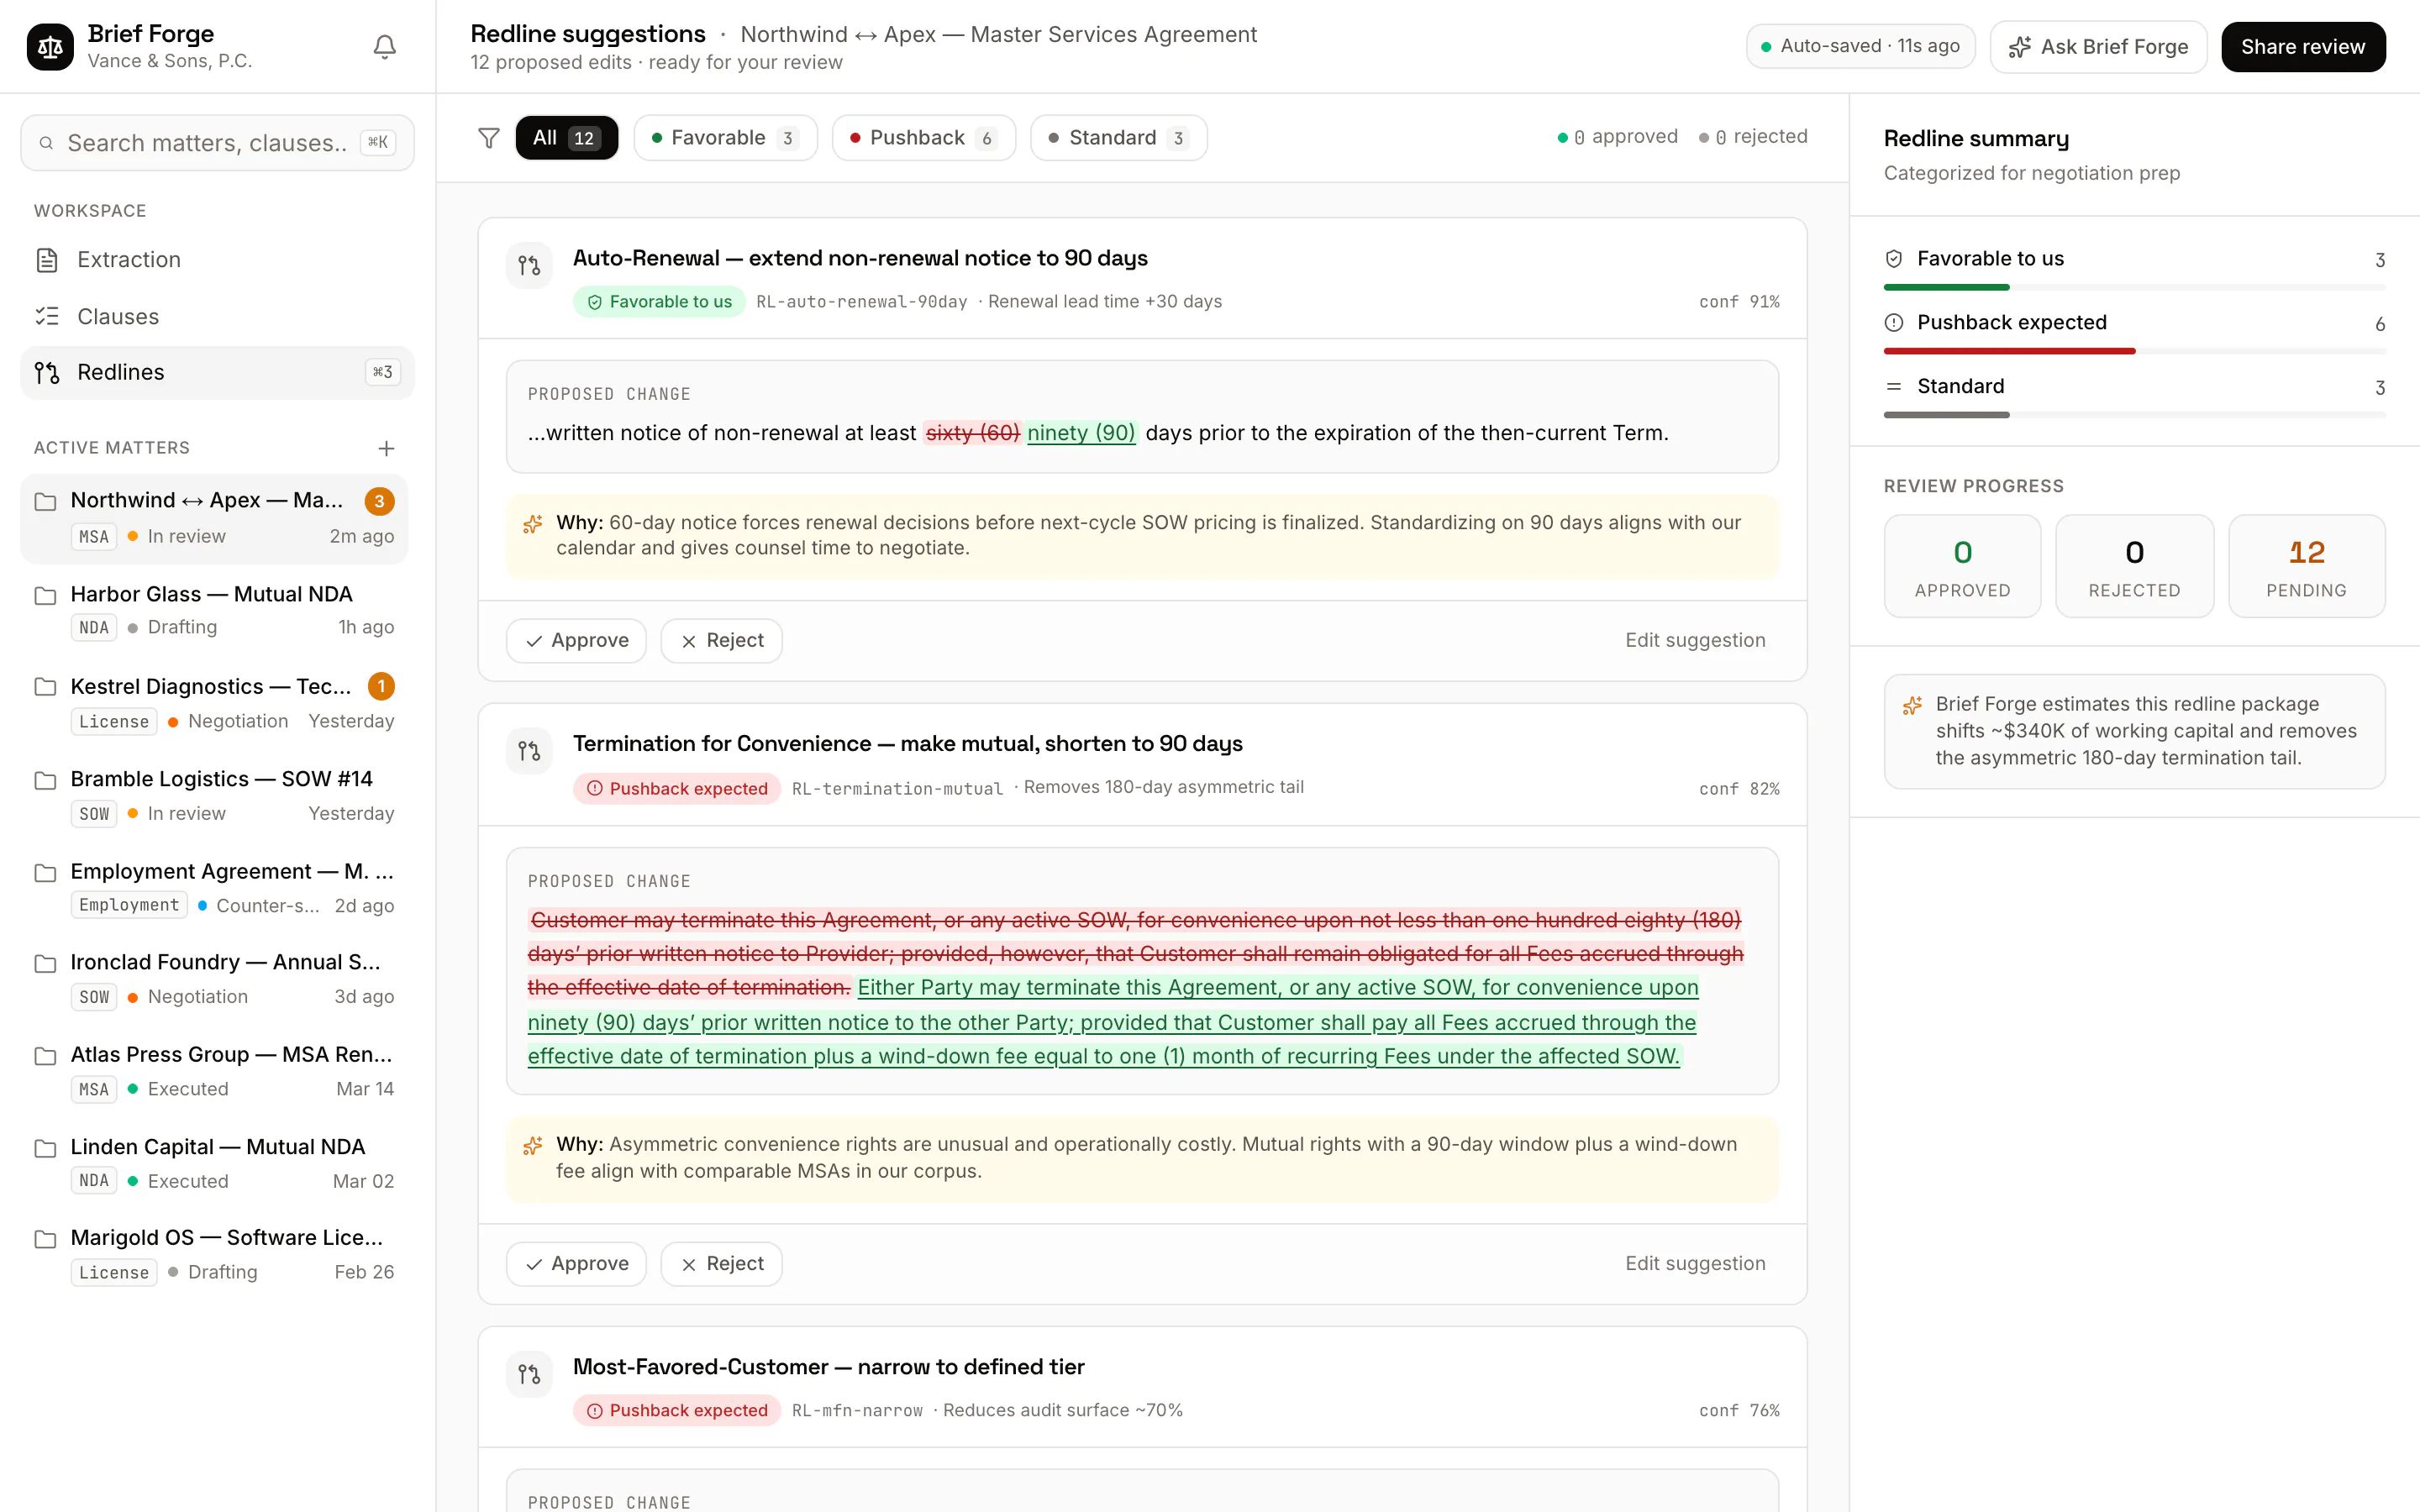Click the Linden Capital folder icon

[46, 1149]
